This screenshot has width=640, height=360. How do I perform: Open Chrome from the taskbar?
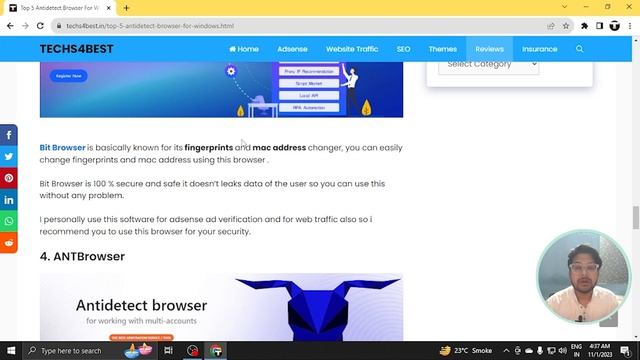216,351
